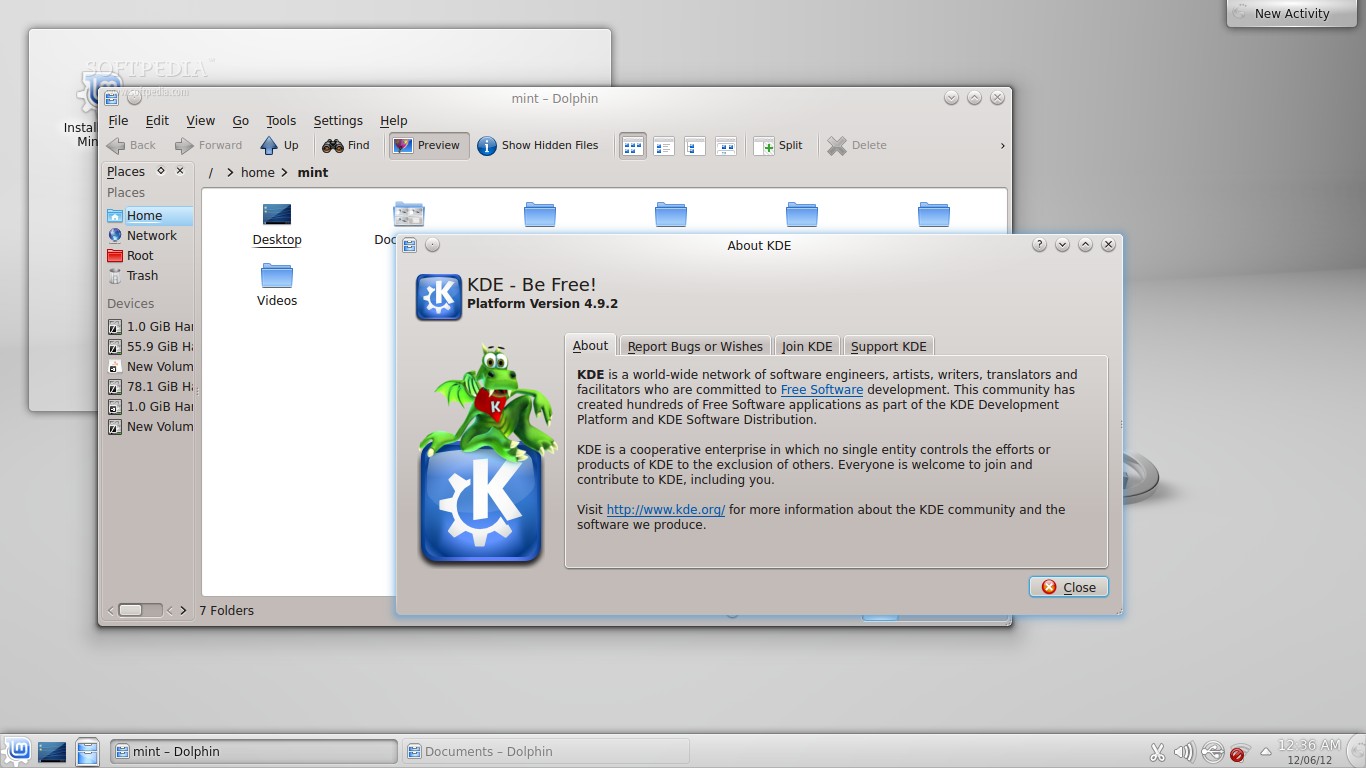Viewport: 1366px width, 768px height.
Task: Select the About tab in About KDE
Action: click(590, 345)
